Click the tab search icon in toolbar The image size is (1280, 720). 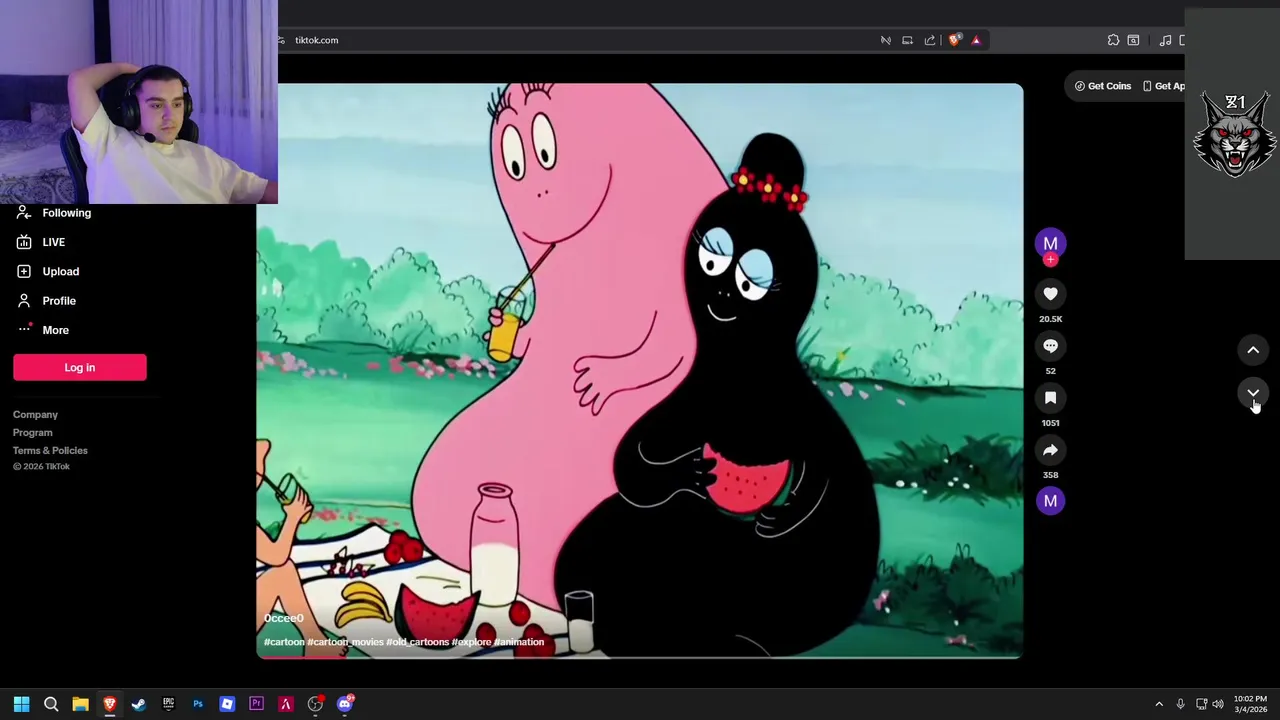(x=1133, y=40)
